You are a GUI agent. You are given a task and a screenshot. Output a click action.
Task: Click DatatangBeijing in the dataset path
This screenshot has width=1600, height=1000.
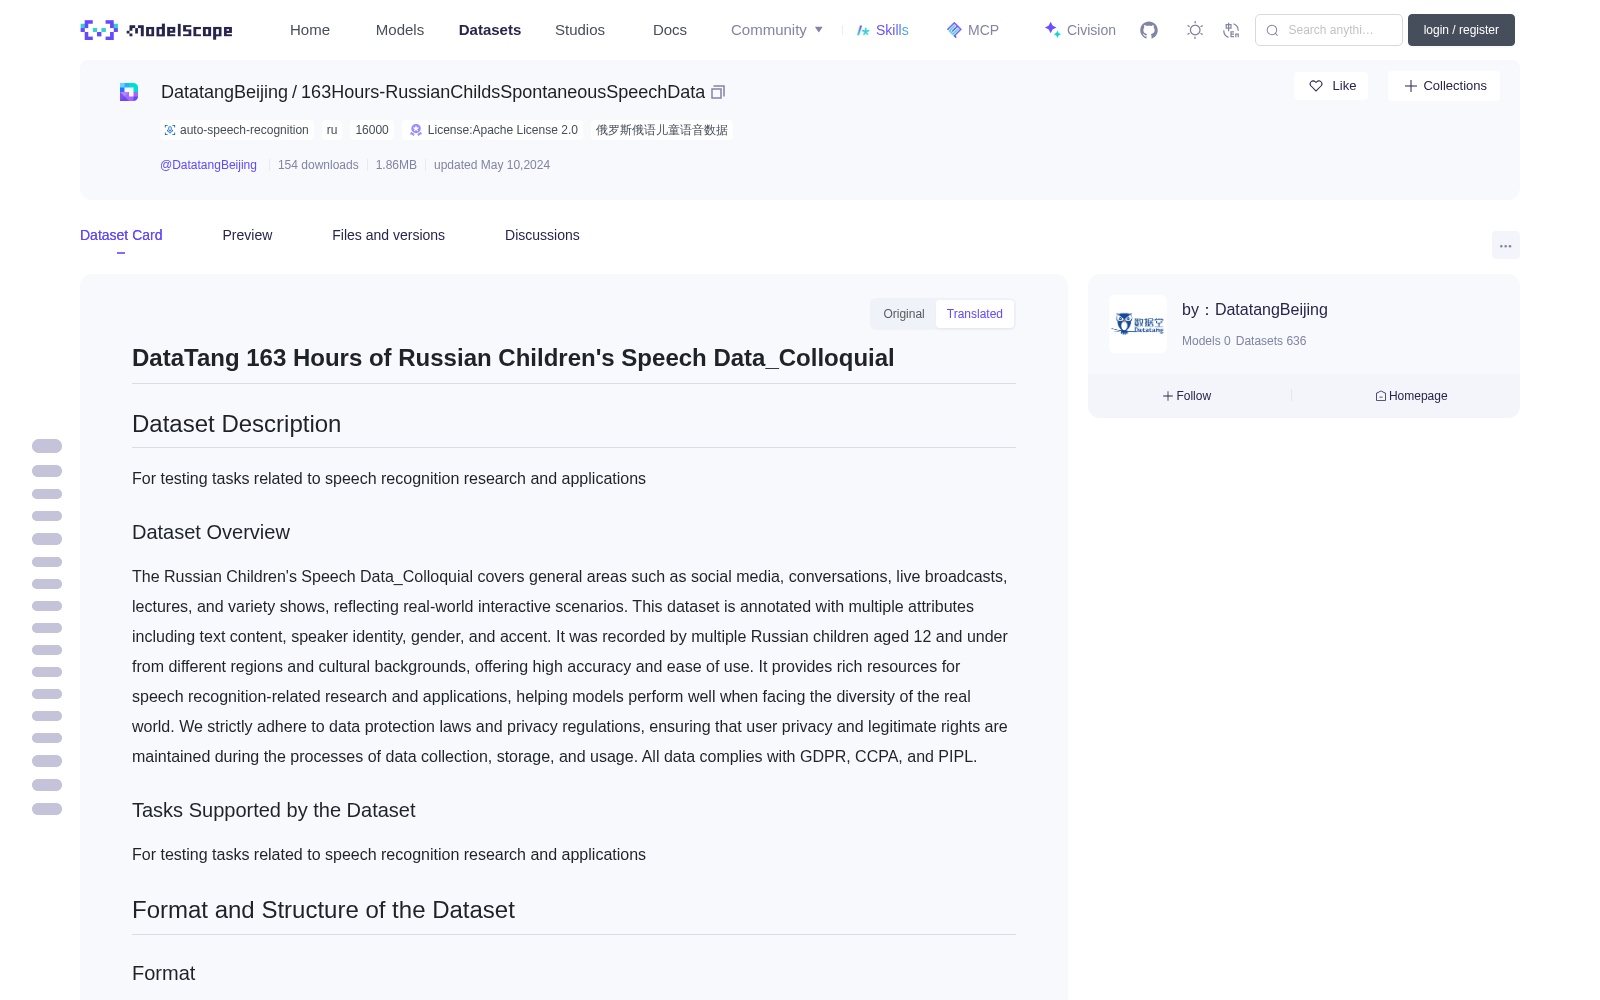[224, 92]
